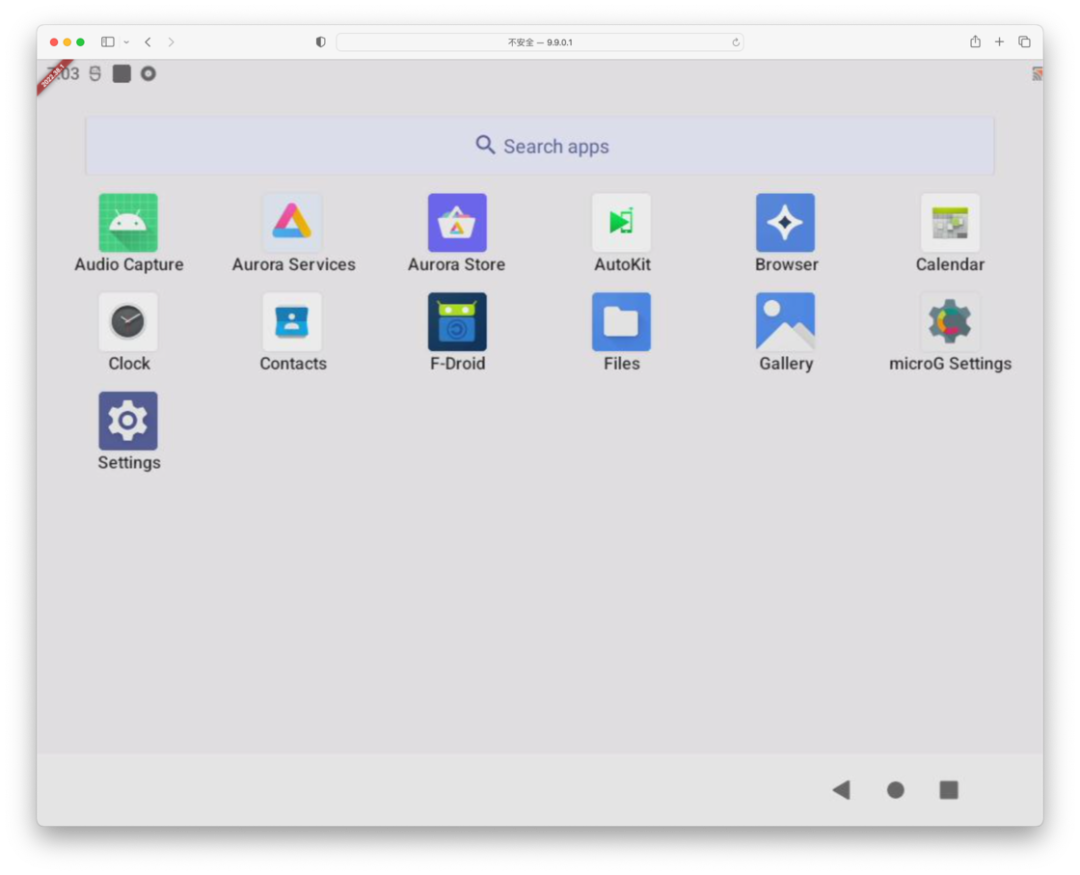The width and height of the screenshot is (1080, 875).
Task: Click the circle status bar icon
Action: (x=148, y=74)
